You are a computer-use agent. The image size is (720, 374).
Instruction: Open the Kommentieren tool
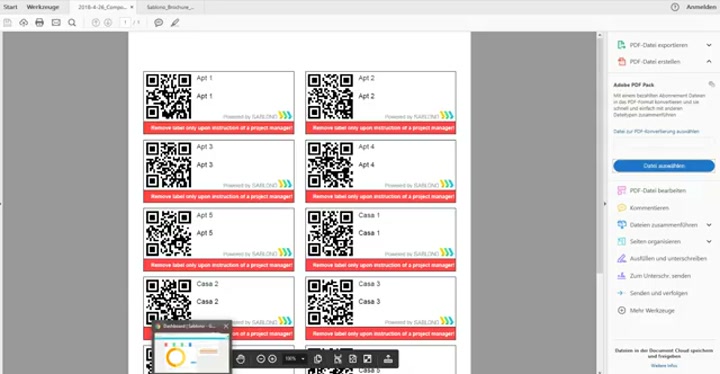(x=649, y=208)
